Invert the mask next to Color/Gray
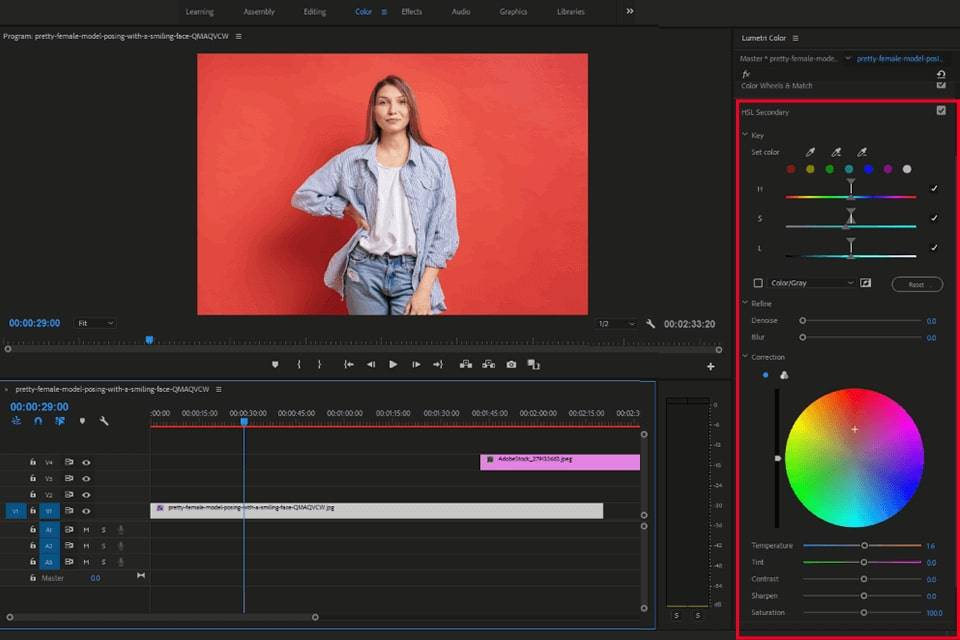This screenshot has height=640, width=960. coord(866,283)
